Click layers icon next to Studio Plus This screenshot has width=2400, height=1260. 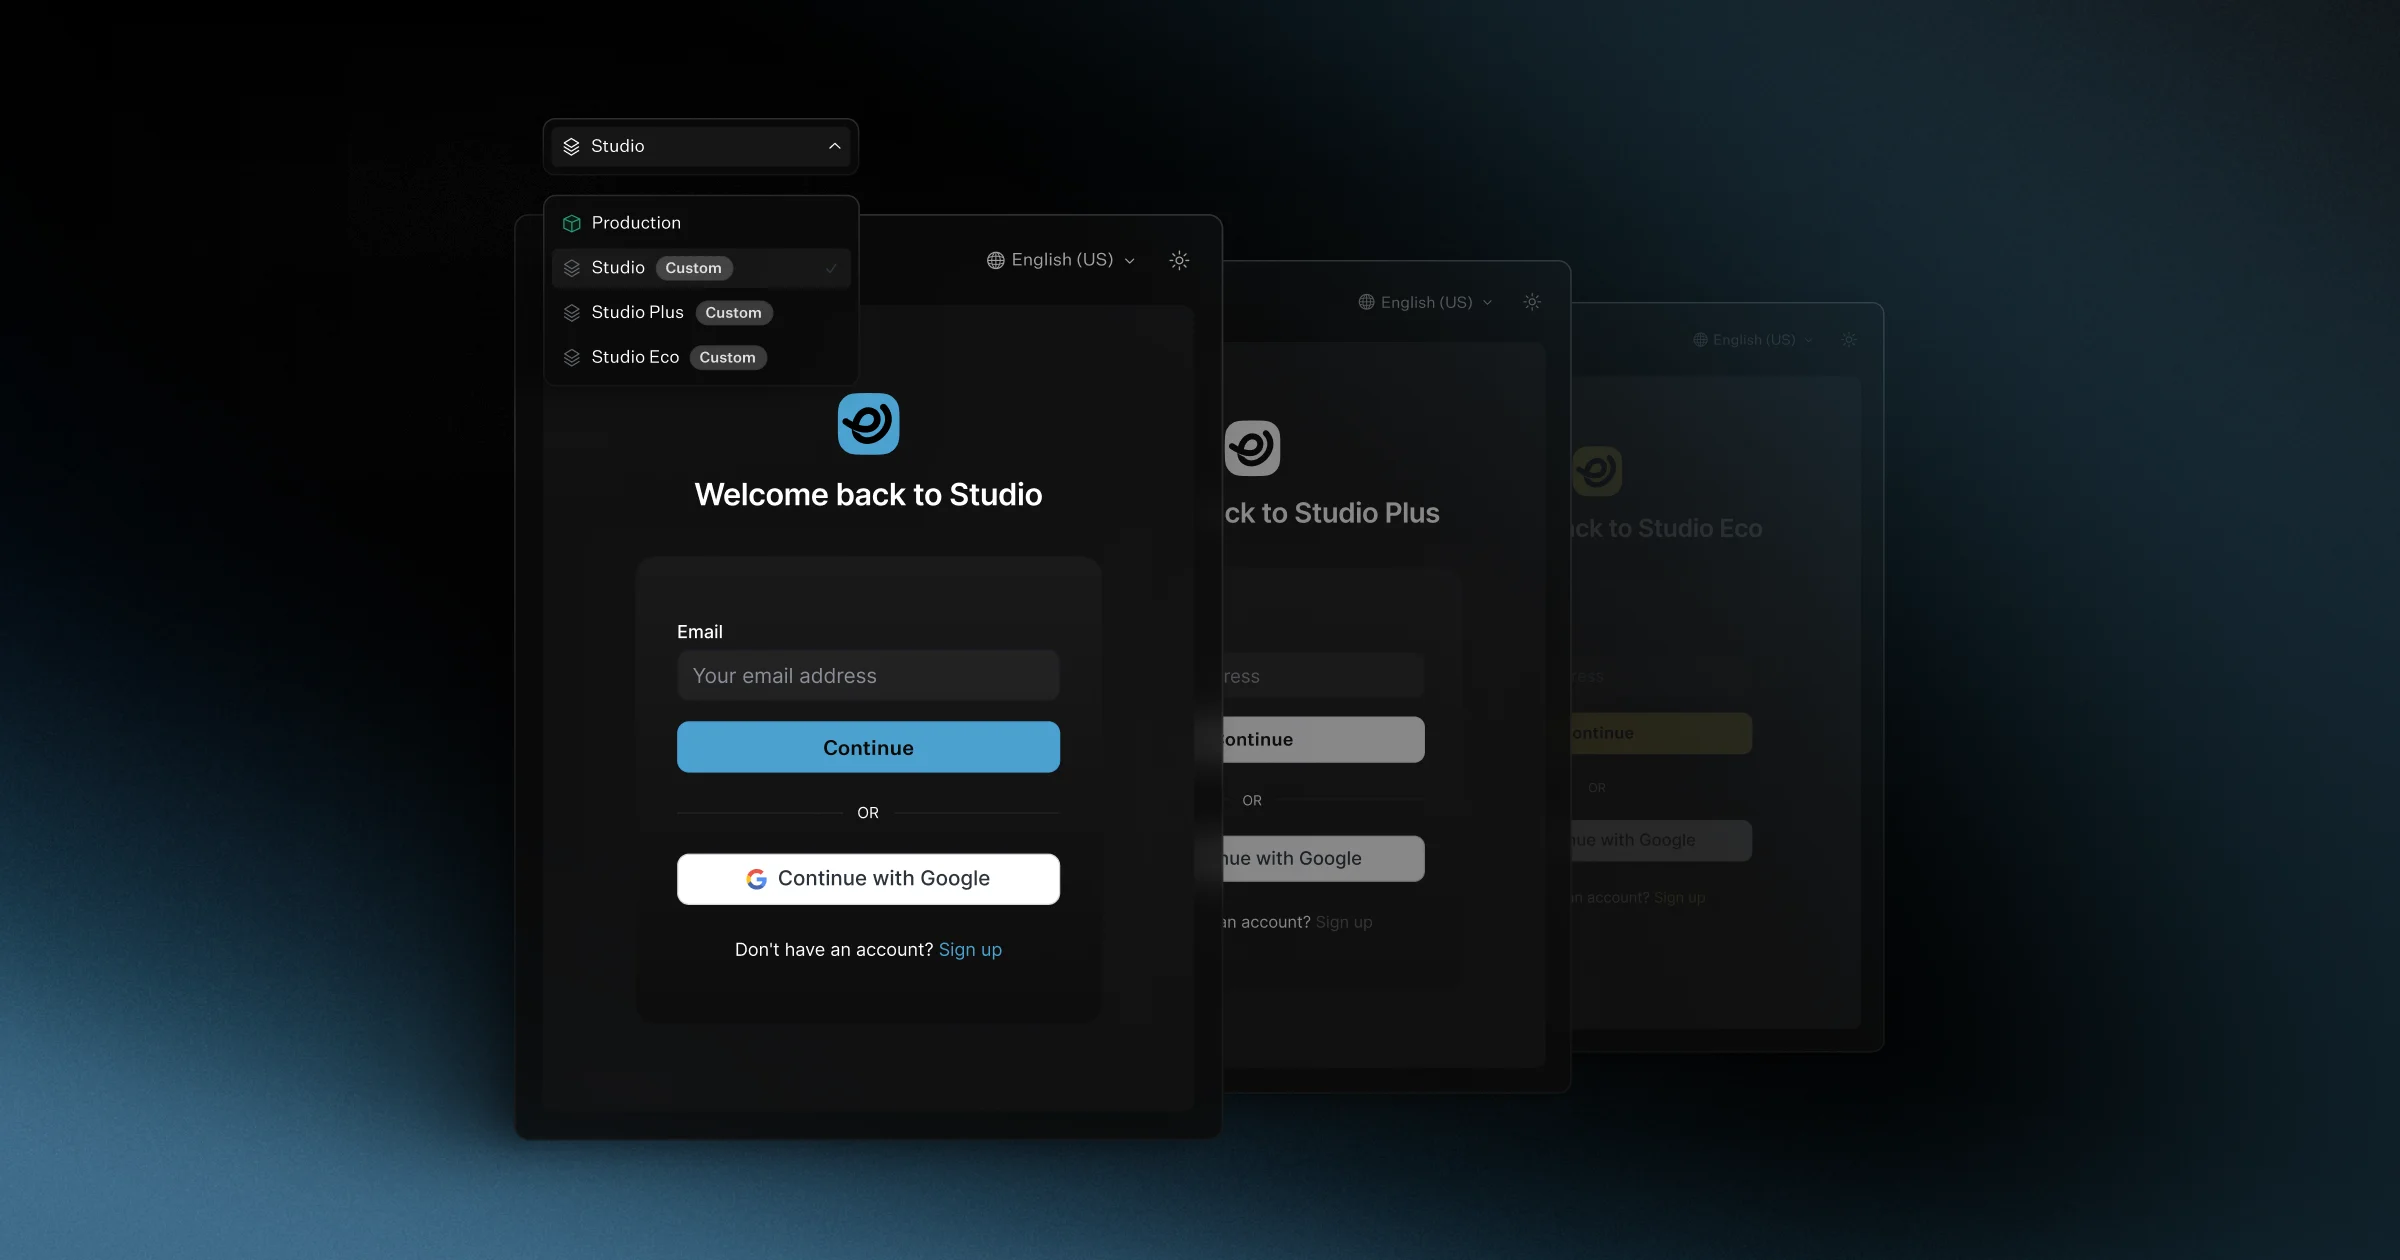pos(572,313)
